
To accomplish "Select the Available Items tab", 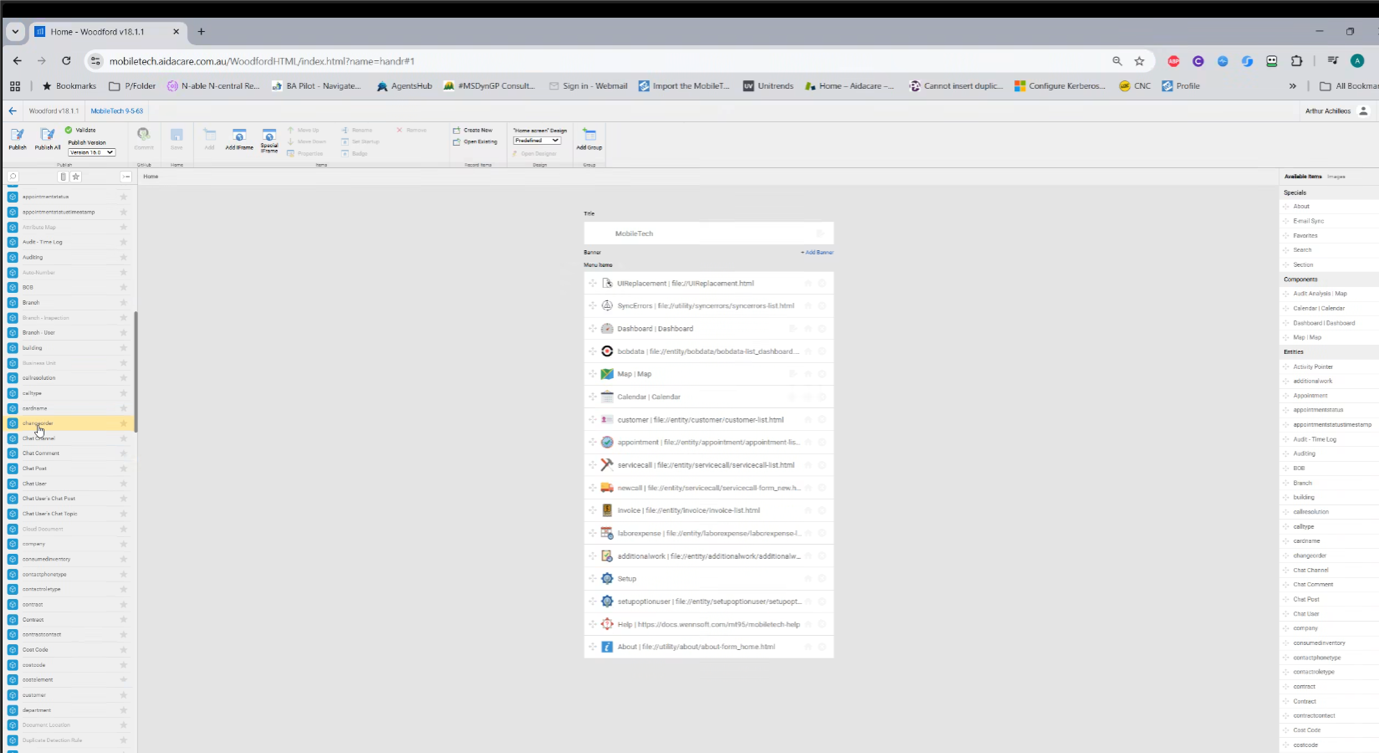I will click(x=1303, y=176).
